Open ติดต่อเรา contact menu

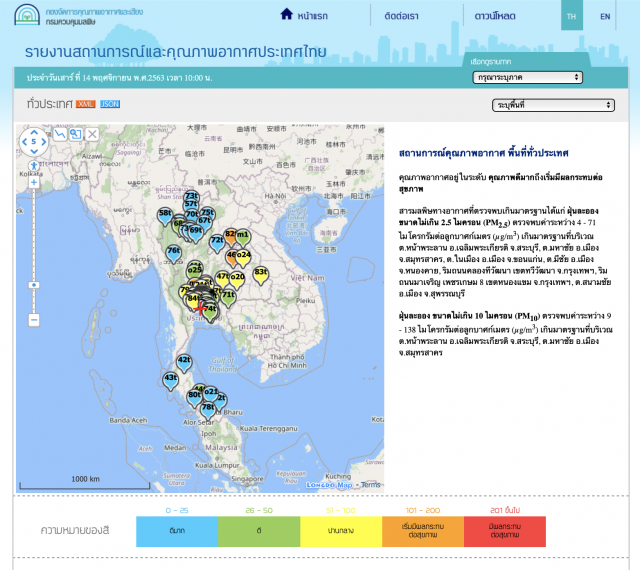tap(401, 16)
